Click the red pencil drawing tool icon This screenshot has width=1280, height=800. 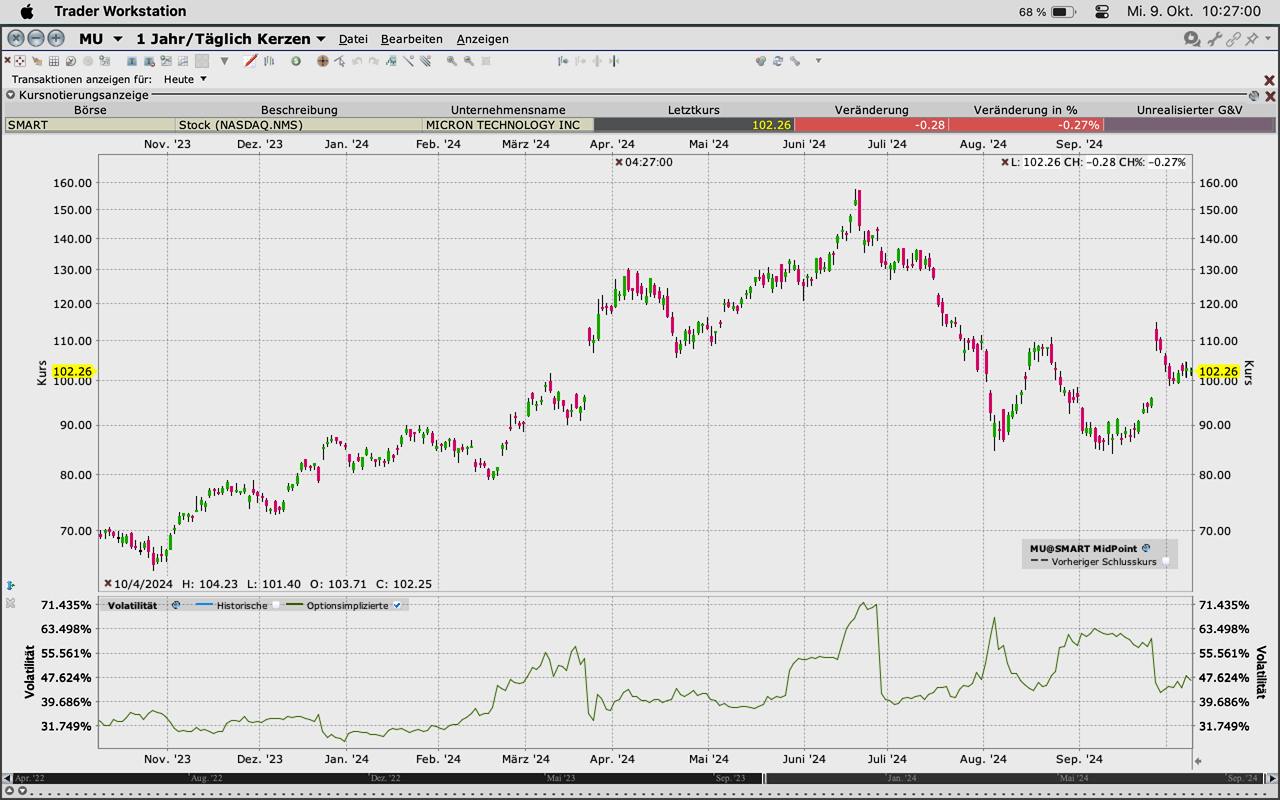pos(251,61)
